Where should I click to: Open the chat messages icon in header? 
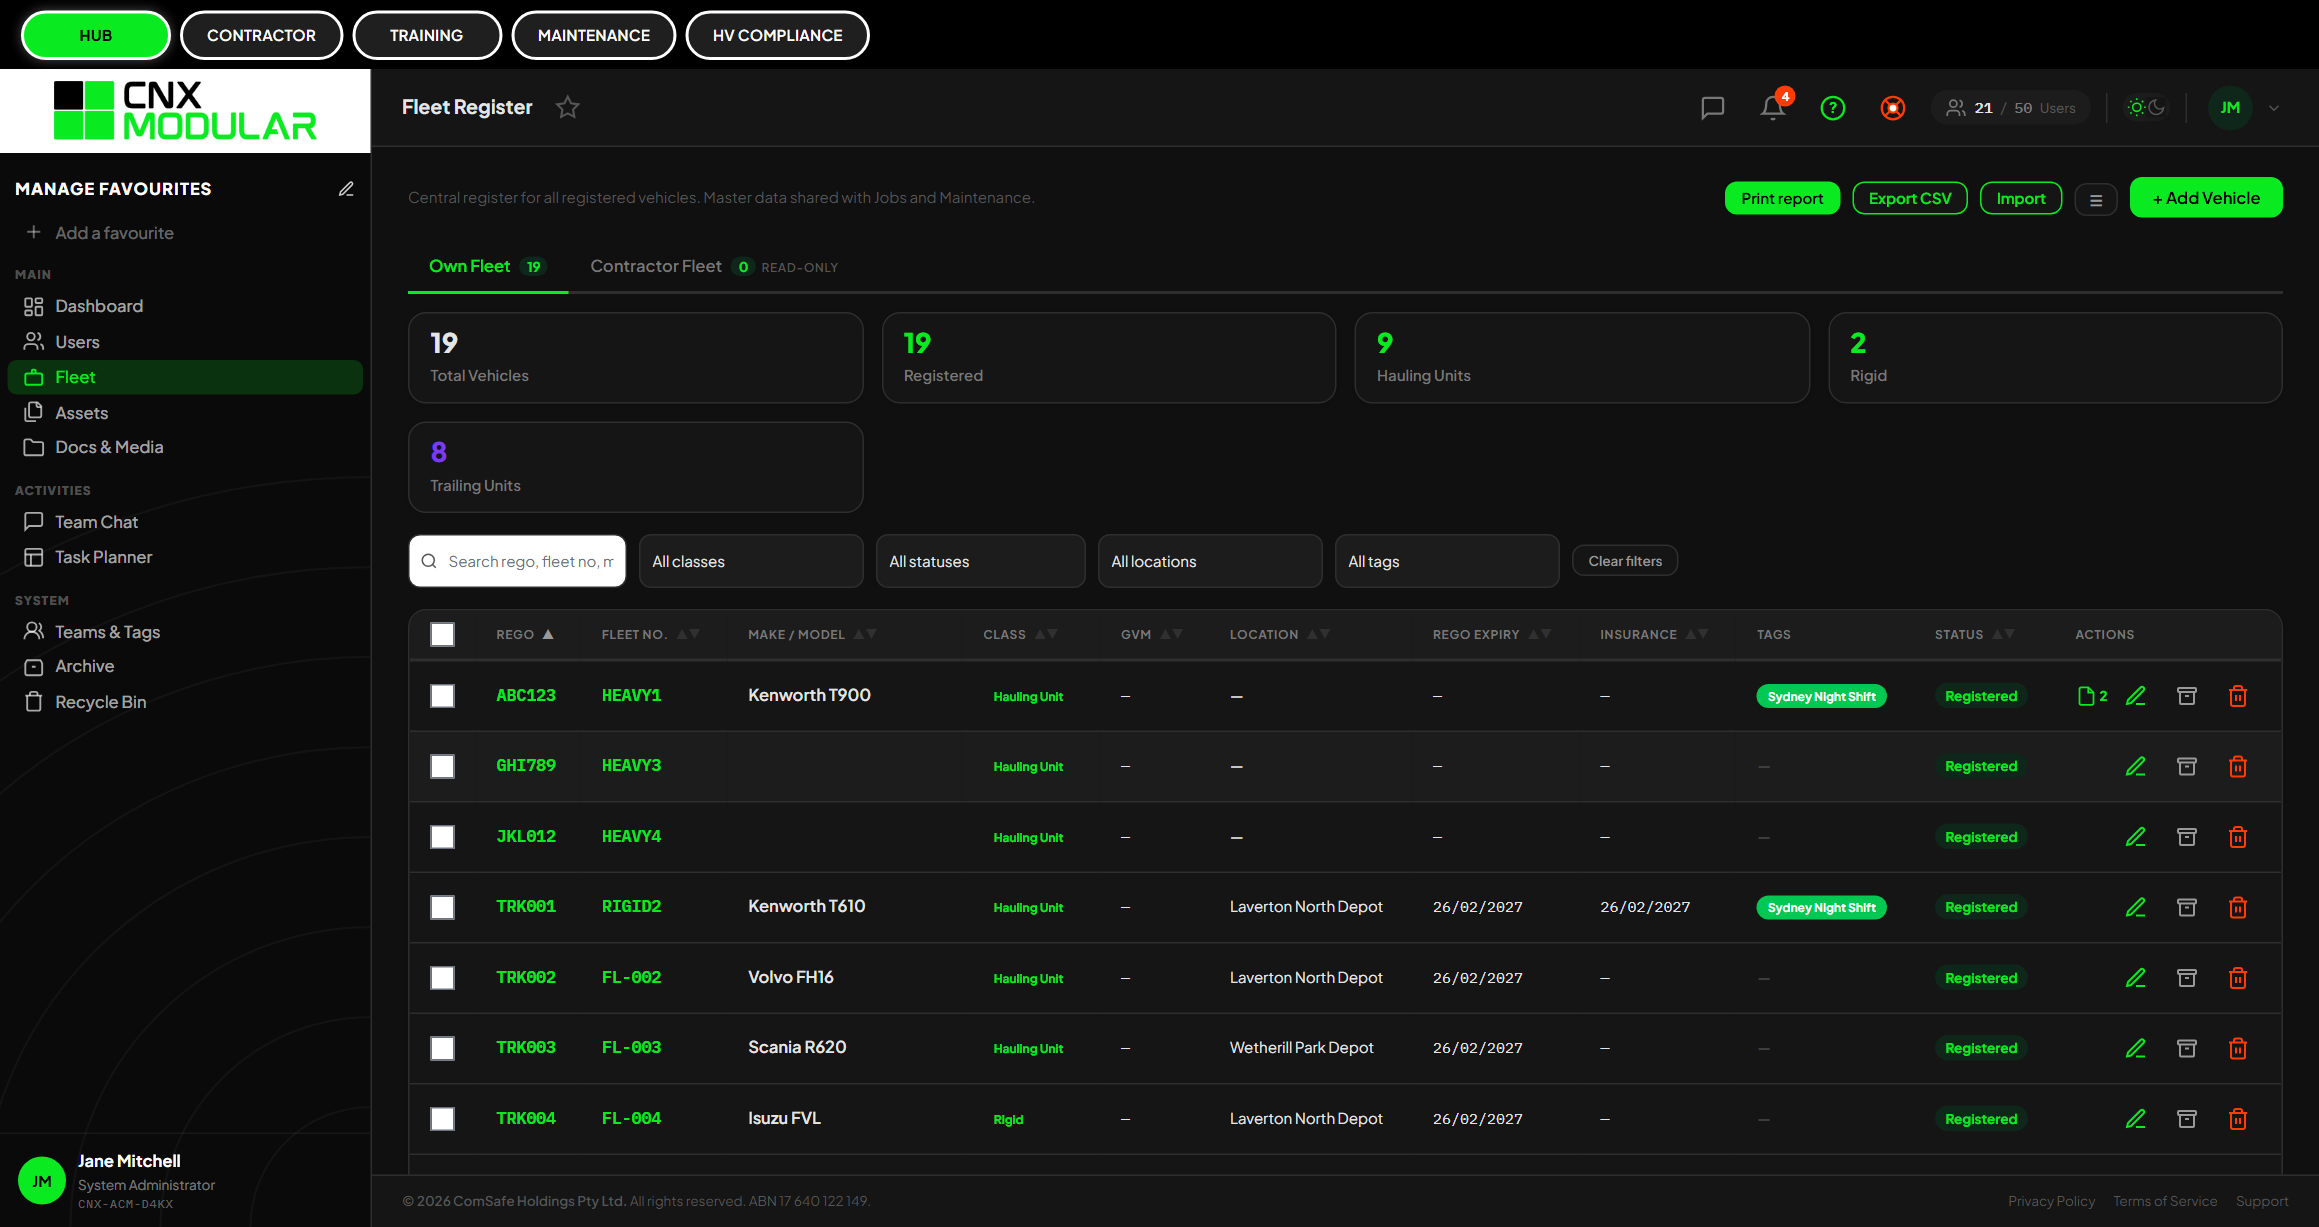point(1712,108)
